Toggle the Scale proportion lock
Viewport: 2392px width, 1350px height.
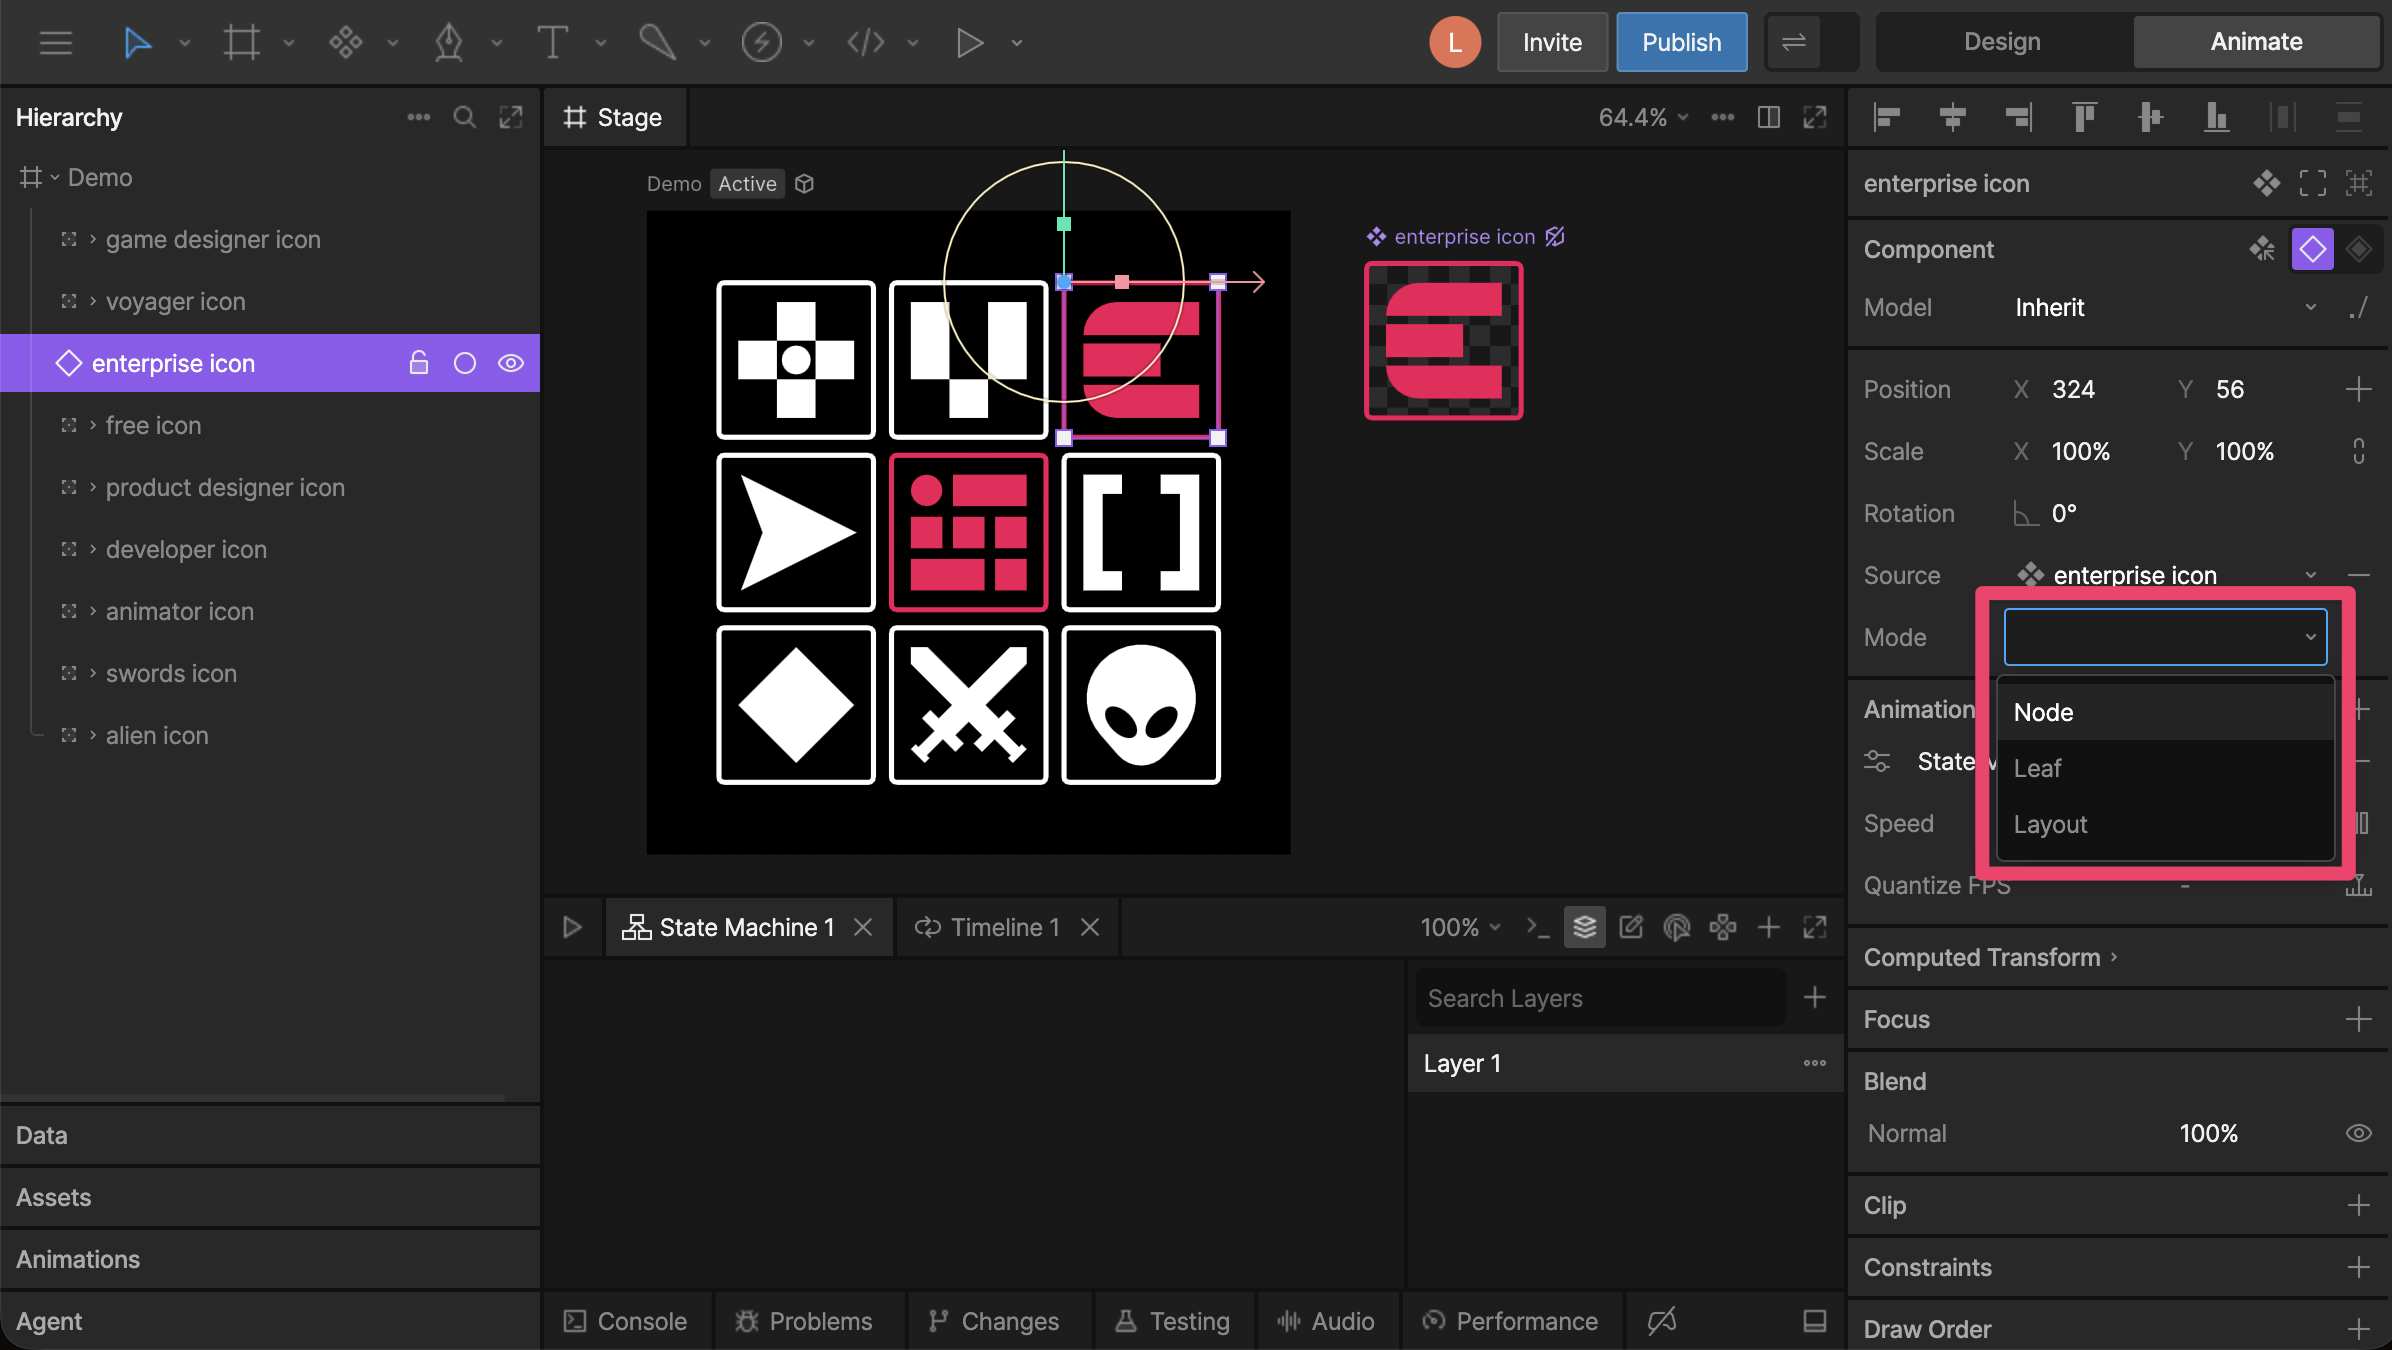2358,452
